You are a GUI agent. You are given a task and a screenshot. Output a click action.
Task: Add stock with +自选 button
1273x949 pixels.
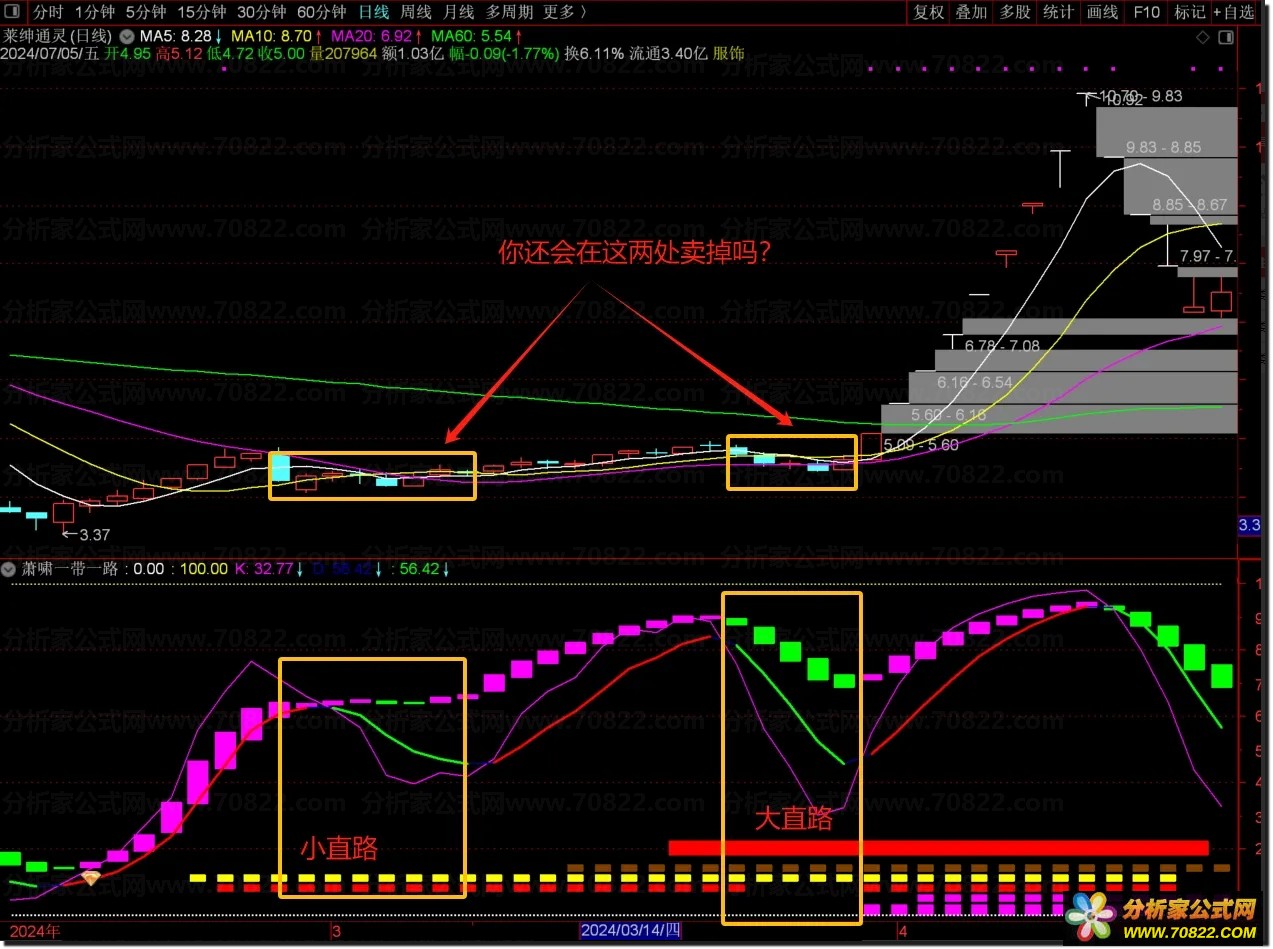(1234, 12)
